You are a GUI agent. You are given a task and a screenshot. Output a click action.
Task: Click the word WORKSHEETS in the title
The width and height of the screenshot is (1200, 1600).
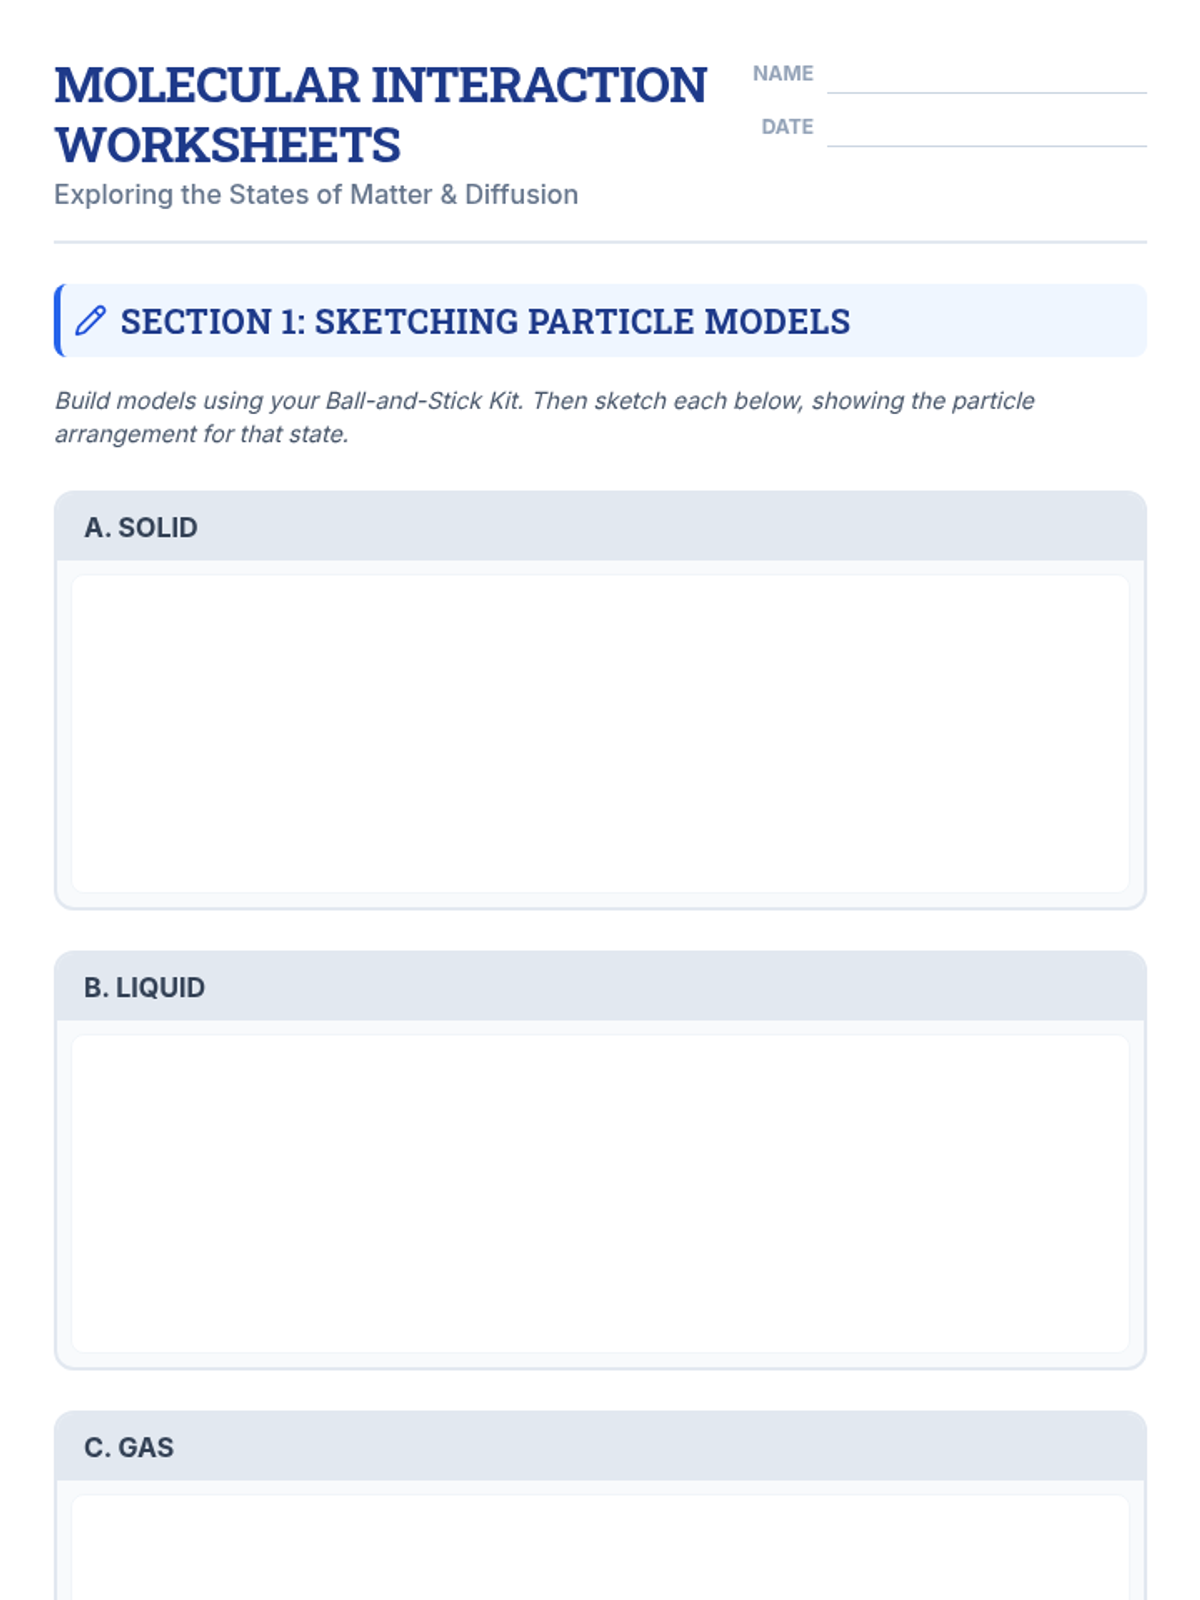(228, 146)
